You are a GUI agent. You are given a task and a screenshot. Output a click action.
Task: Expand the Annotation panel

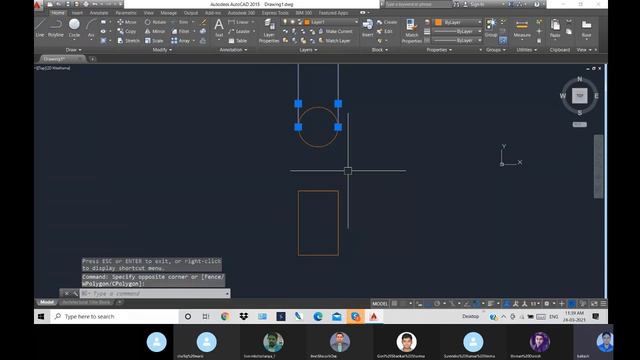coord(233,50)
